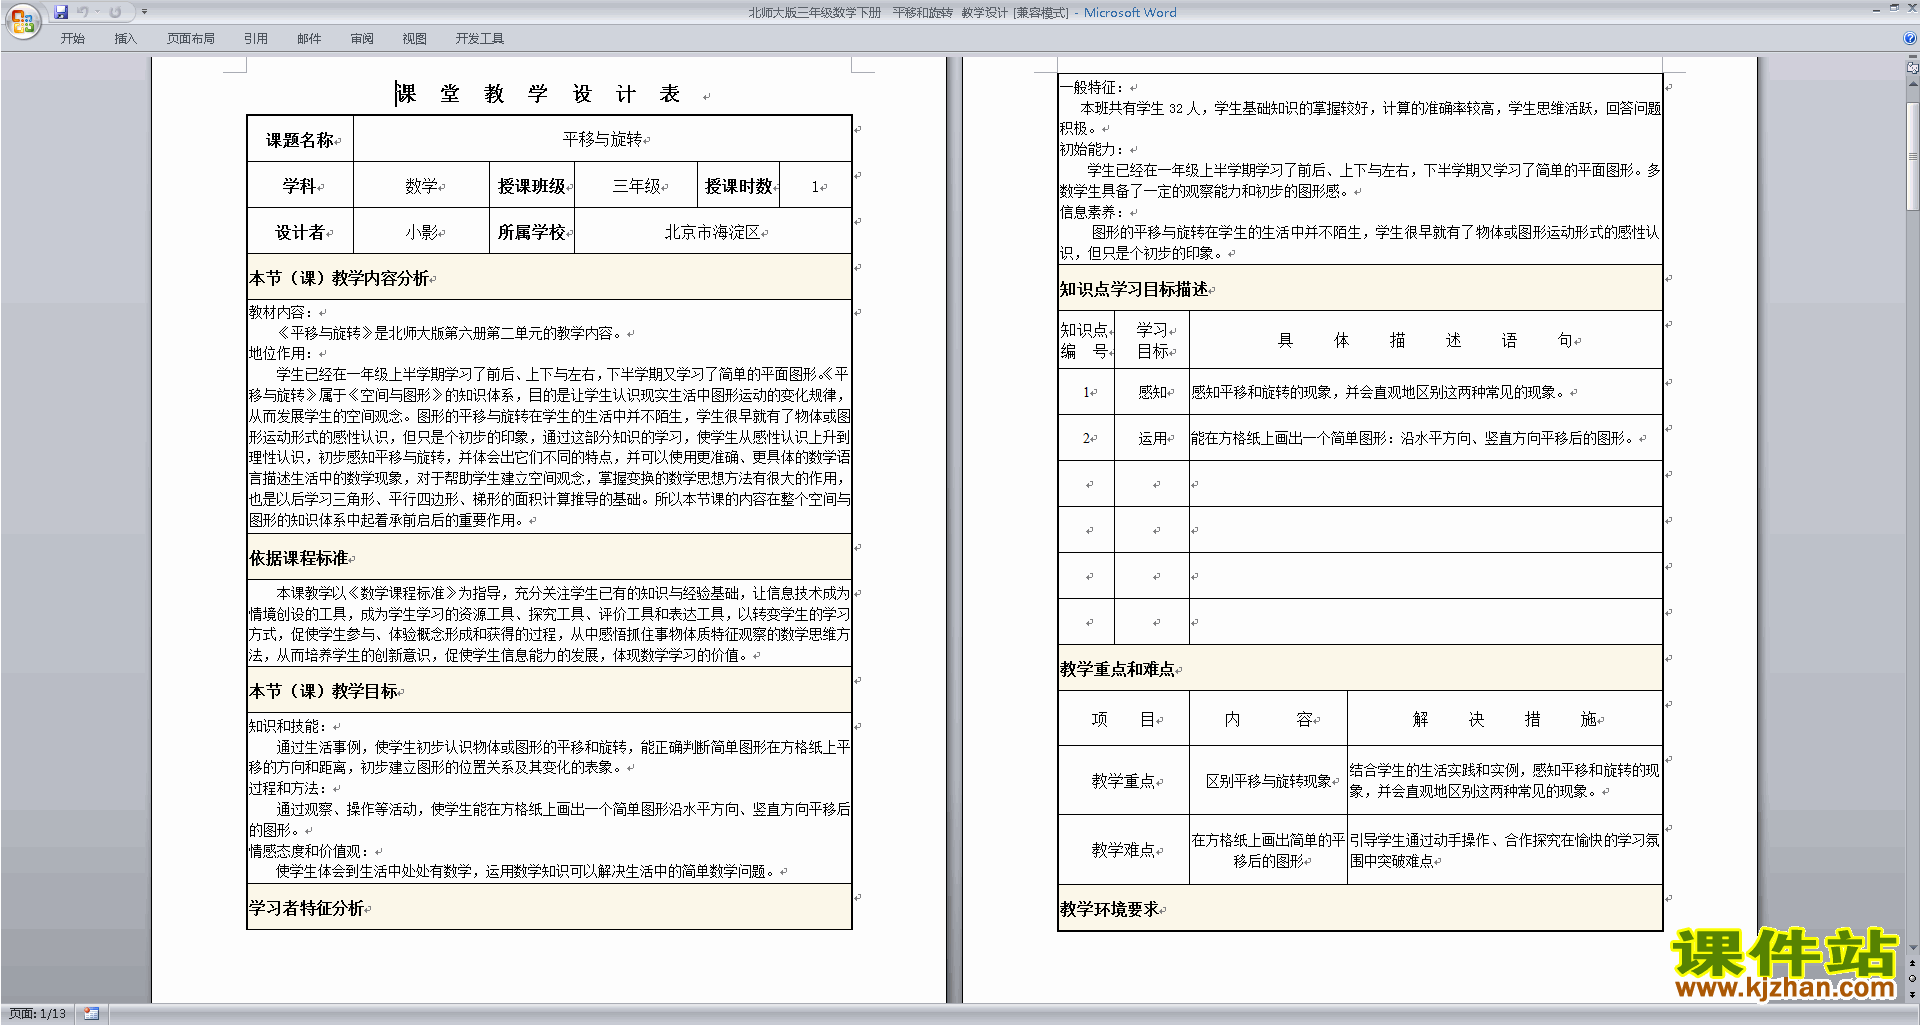Undo the last action

point(83,12)
